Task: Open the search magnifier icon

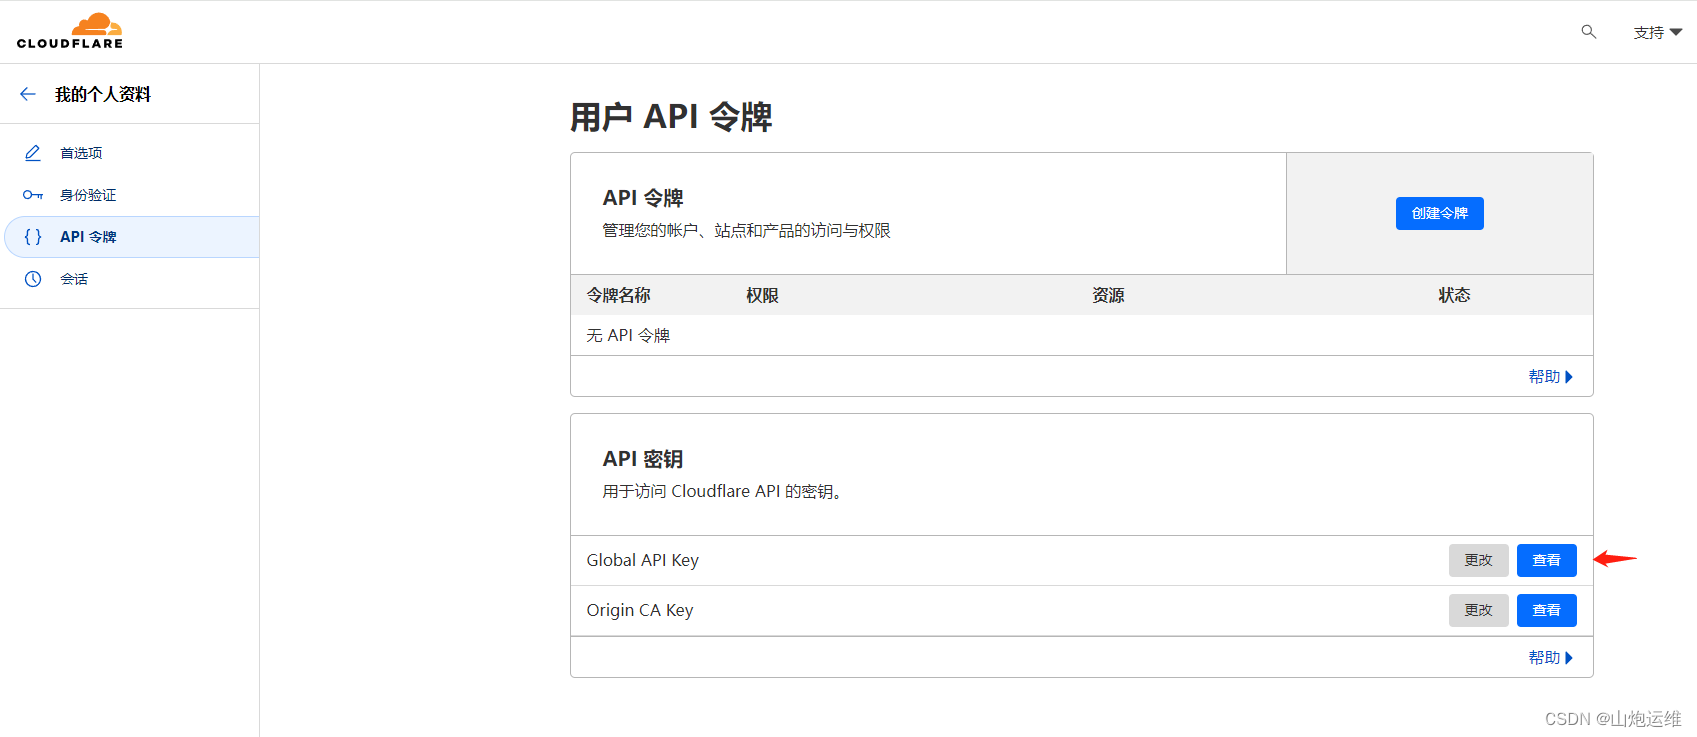Action: pos(1588,32)
